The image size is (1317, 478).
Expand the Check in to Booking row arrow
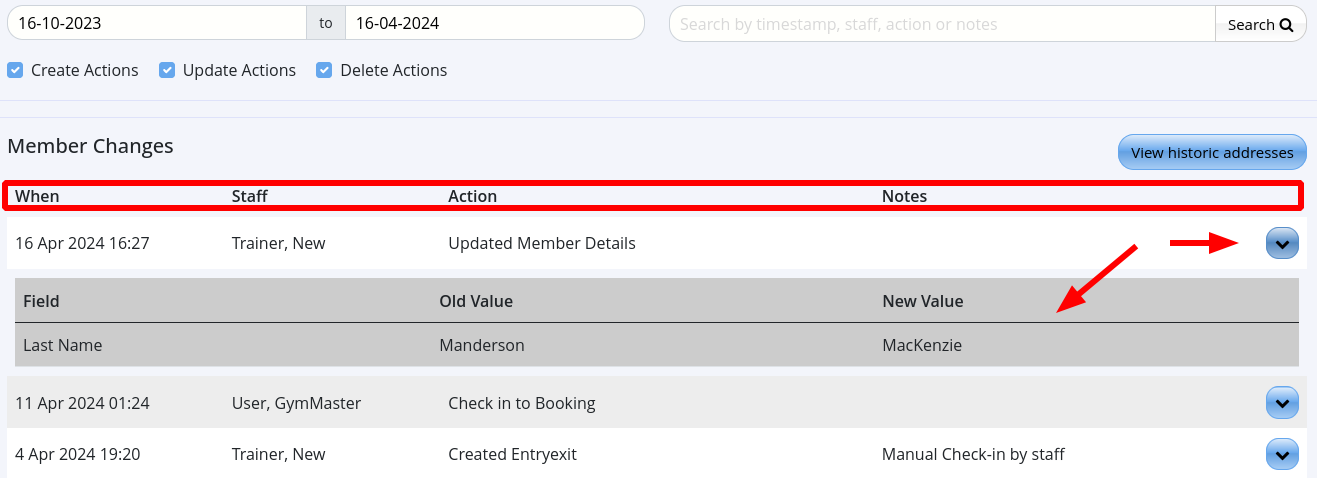pos(1282,403)
